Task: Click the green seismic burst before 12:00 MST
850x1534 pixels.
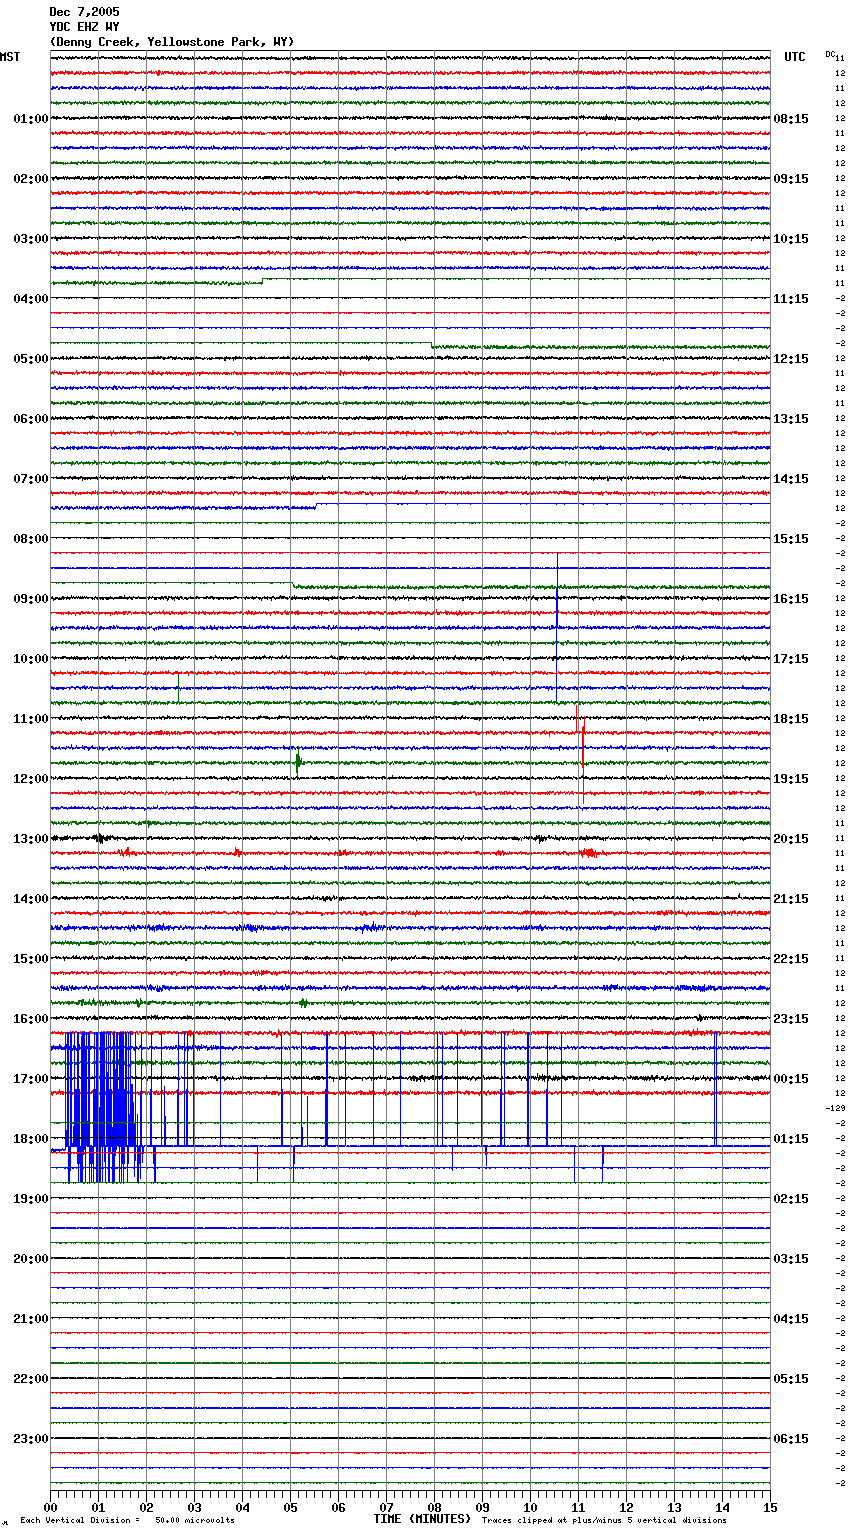Action: pos(297,762)
